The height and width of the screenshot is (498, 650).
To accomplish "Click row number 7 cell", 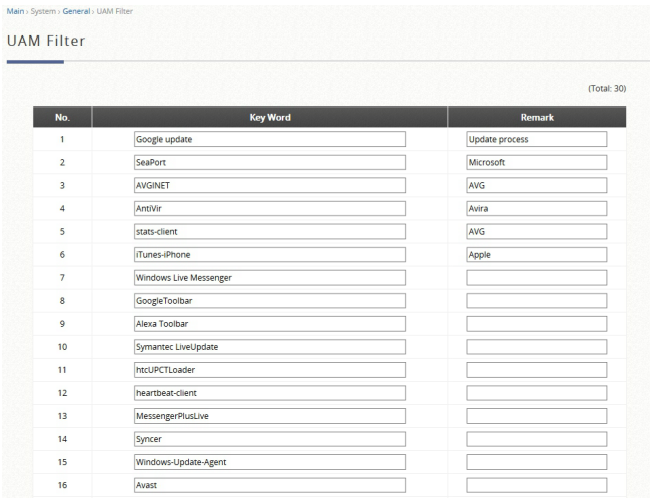I will [x=62, y=277].
